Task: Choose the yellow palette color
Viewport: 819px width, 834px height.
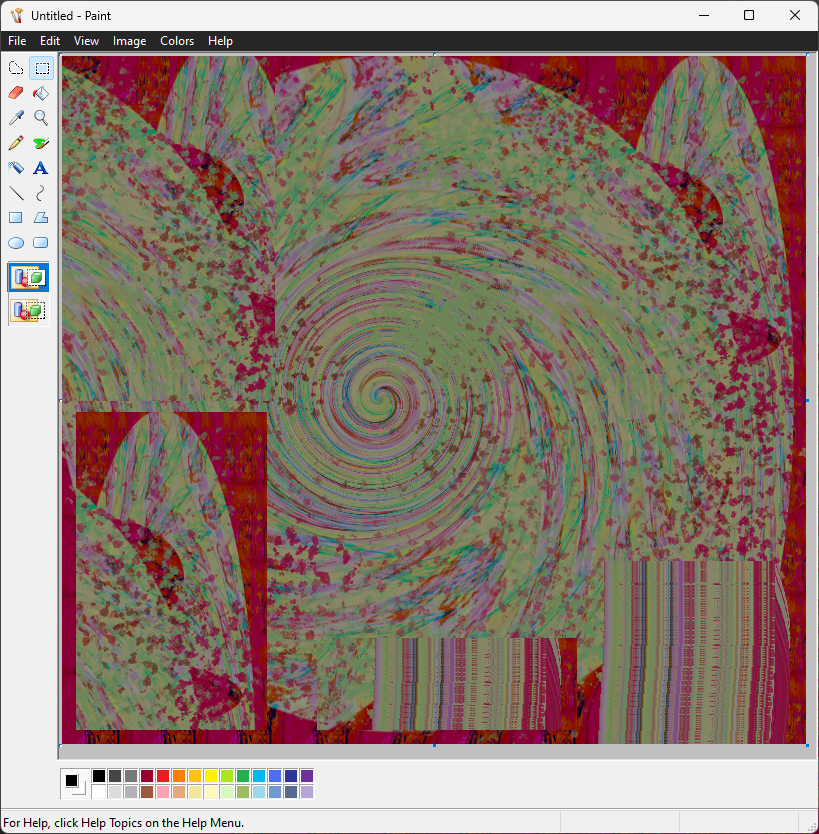Action: (211, 776)
